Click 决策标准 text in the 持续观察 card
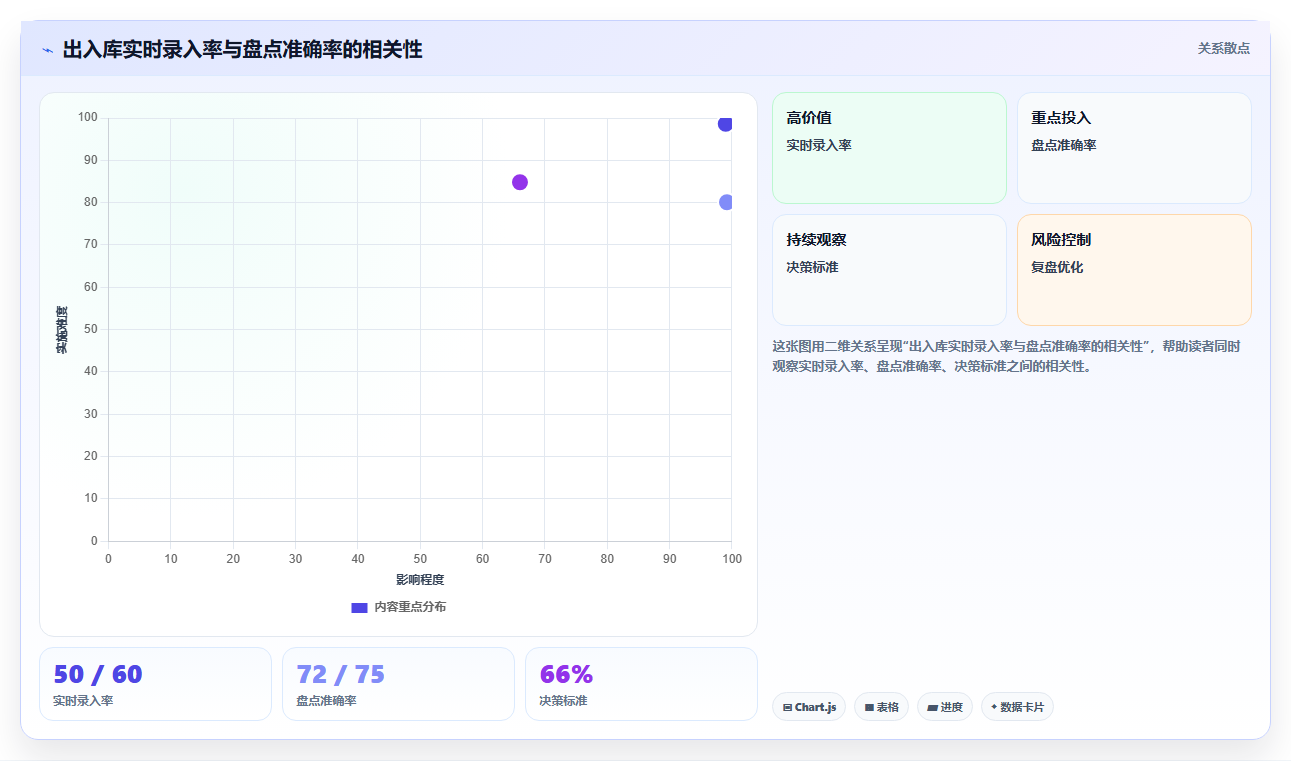Viewport: 1291px width, 761px height. coord(812,267)
